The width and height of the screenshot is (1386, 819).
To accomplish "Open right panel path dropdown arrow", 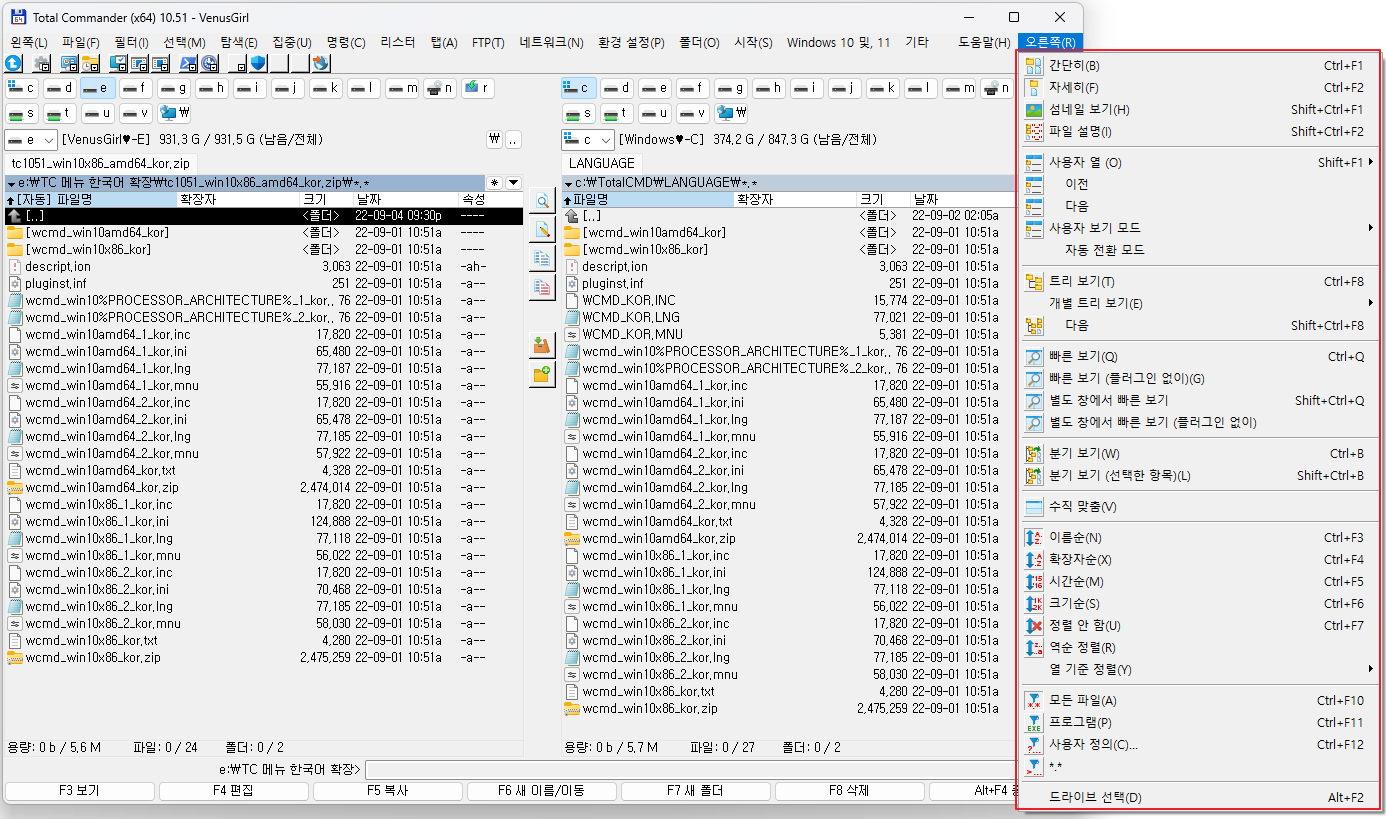I will click(x=568, y=183).
